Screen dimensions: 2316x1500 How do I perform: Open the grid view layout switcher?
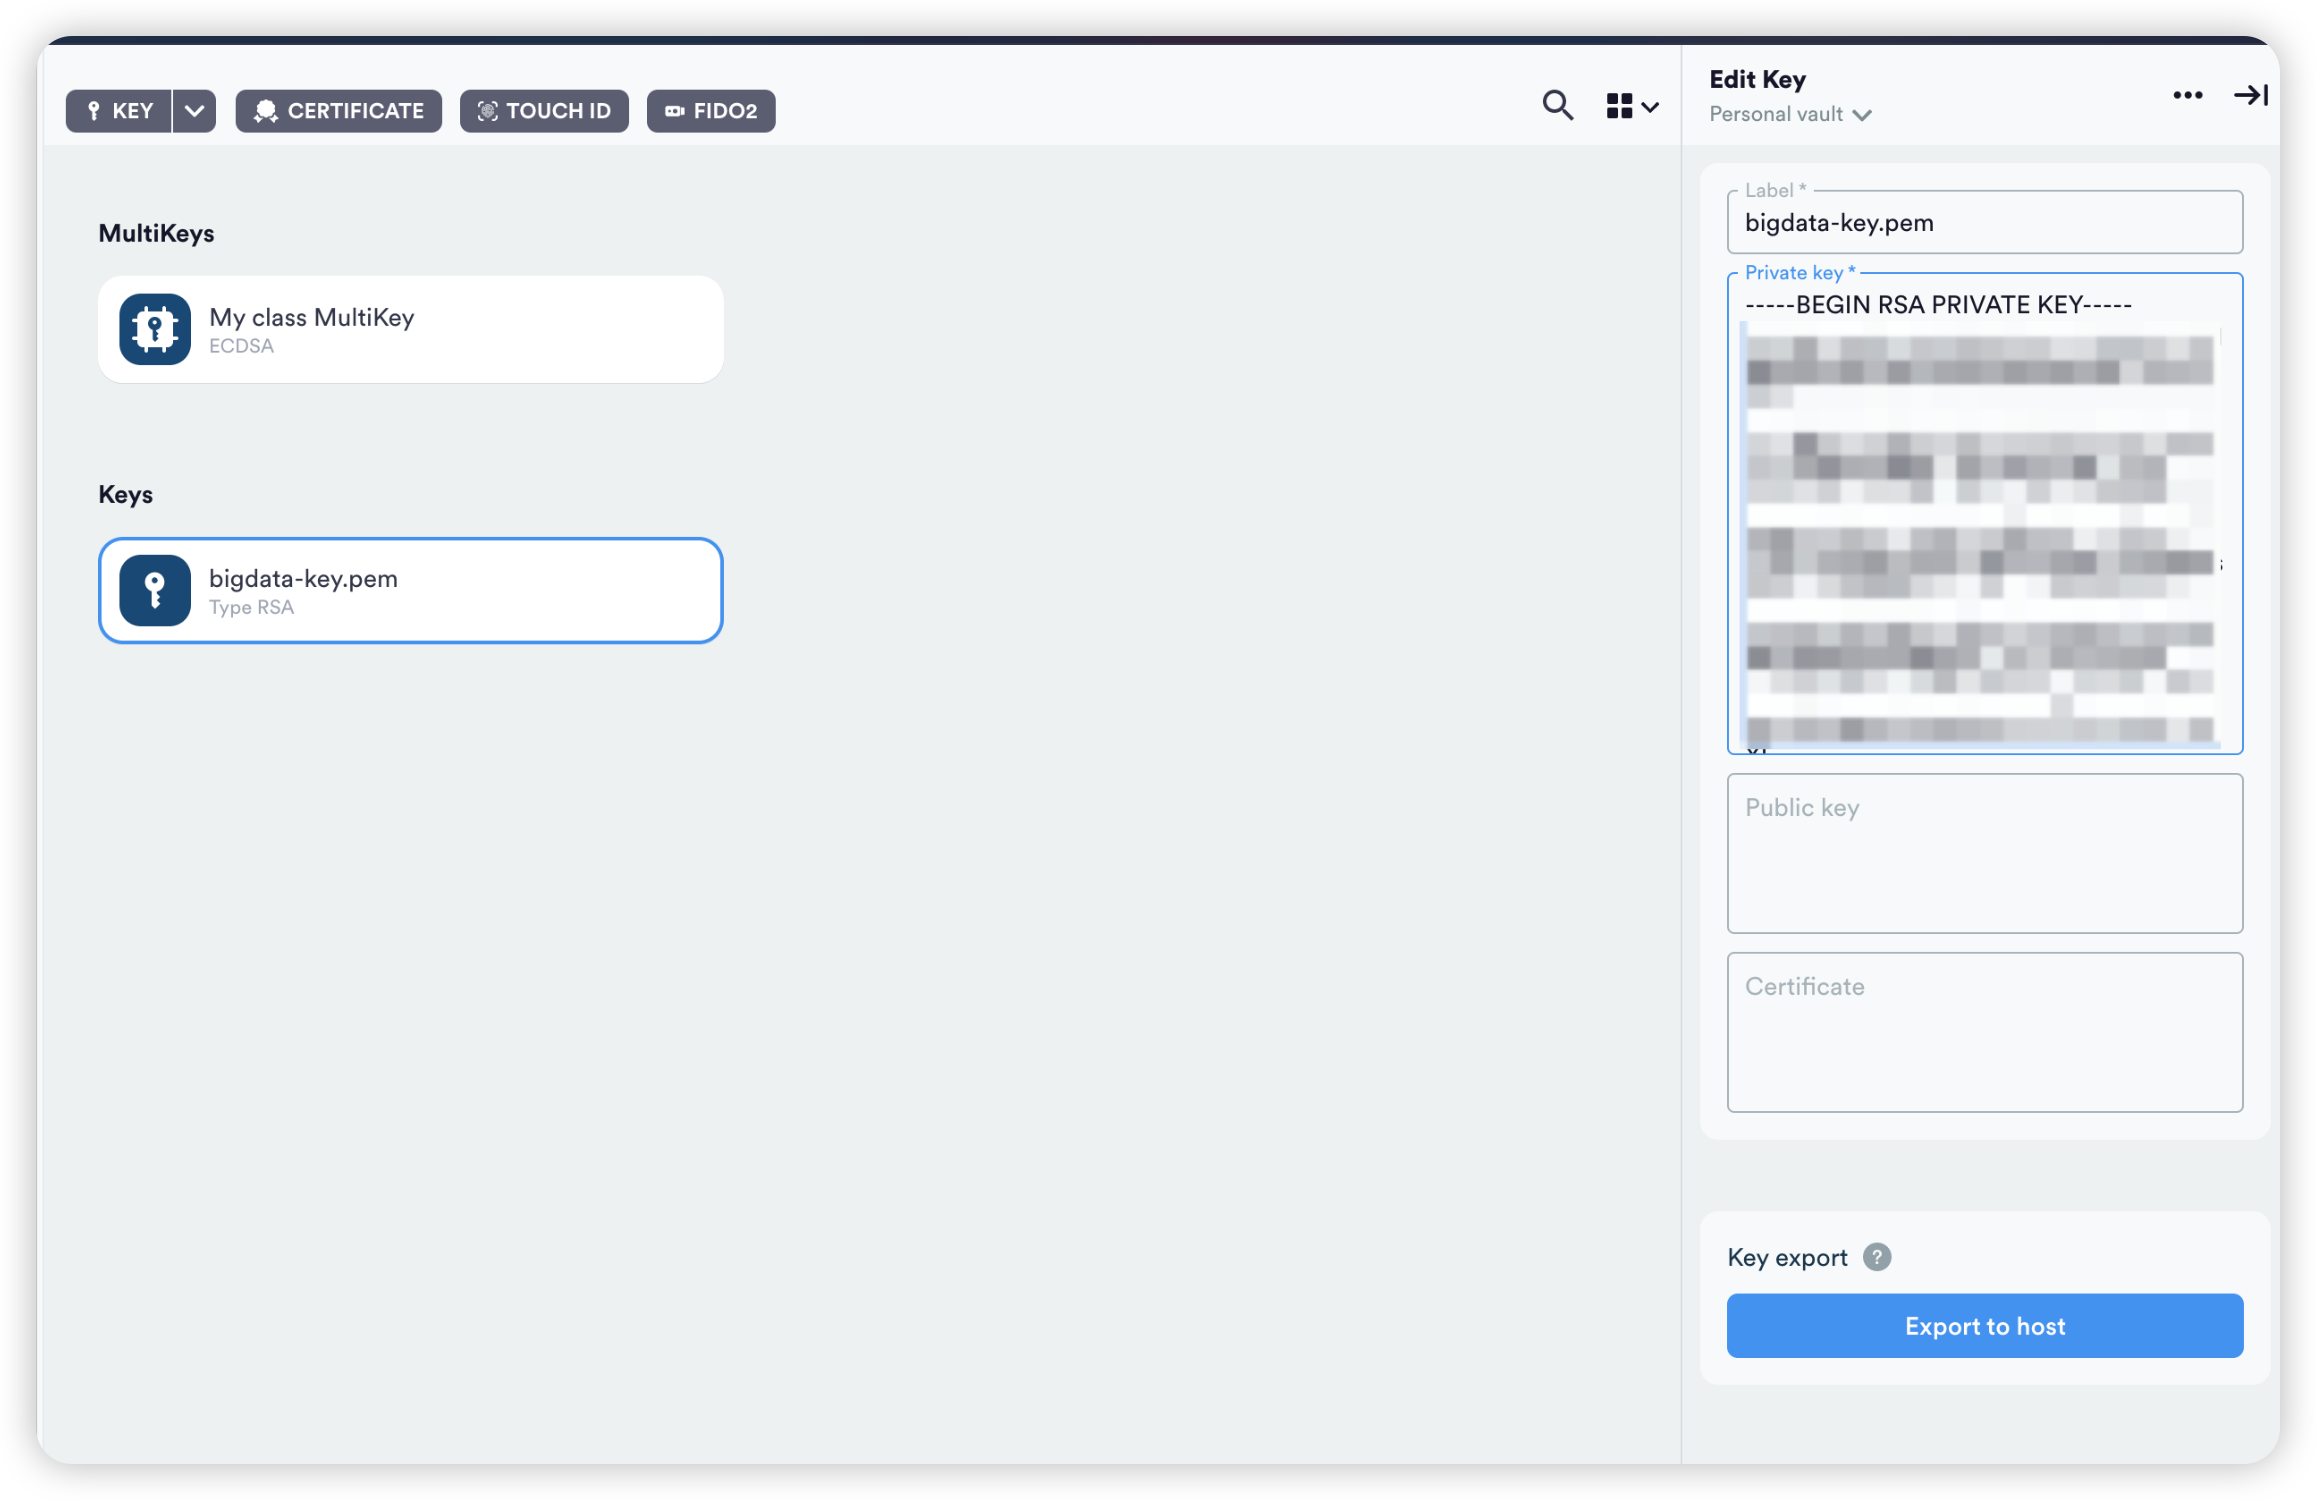(x=1631, y=106)
